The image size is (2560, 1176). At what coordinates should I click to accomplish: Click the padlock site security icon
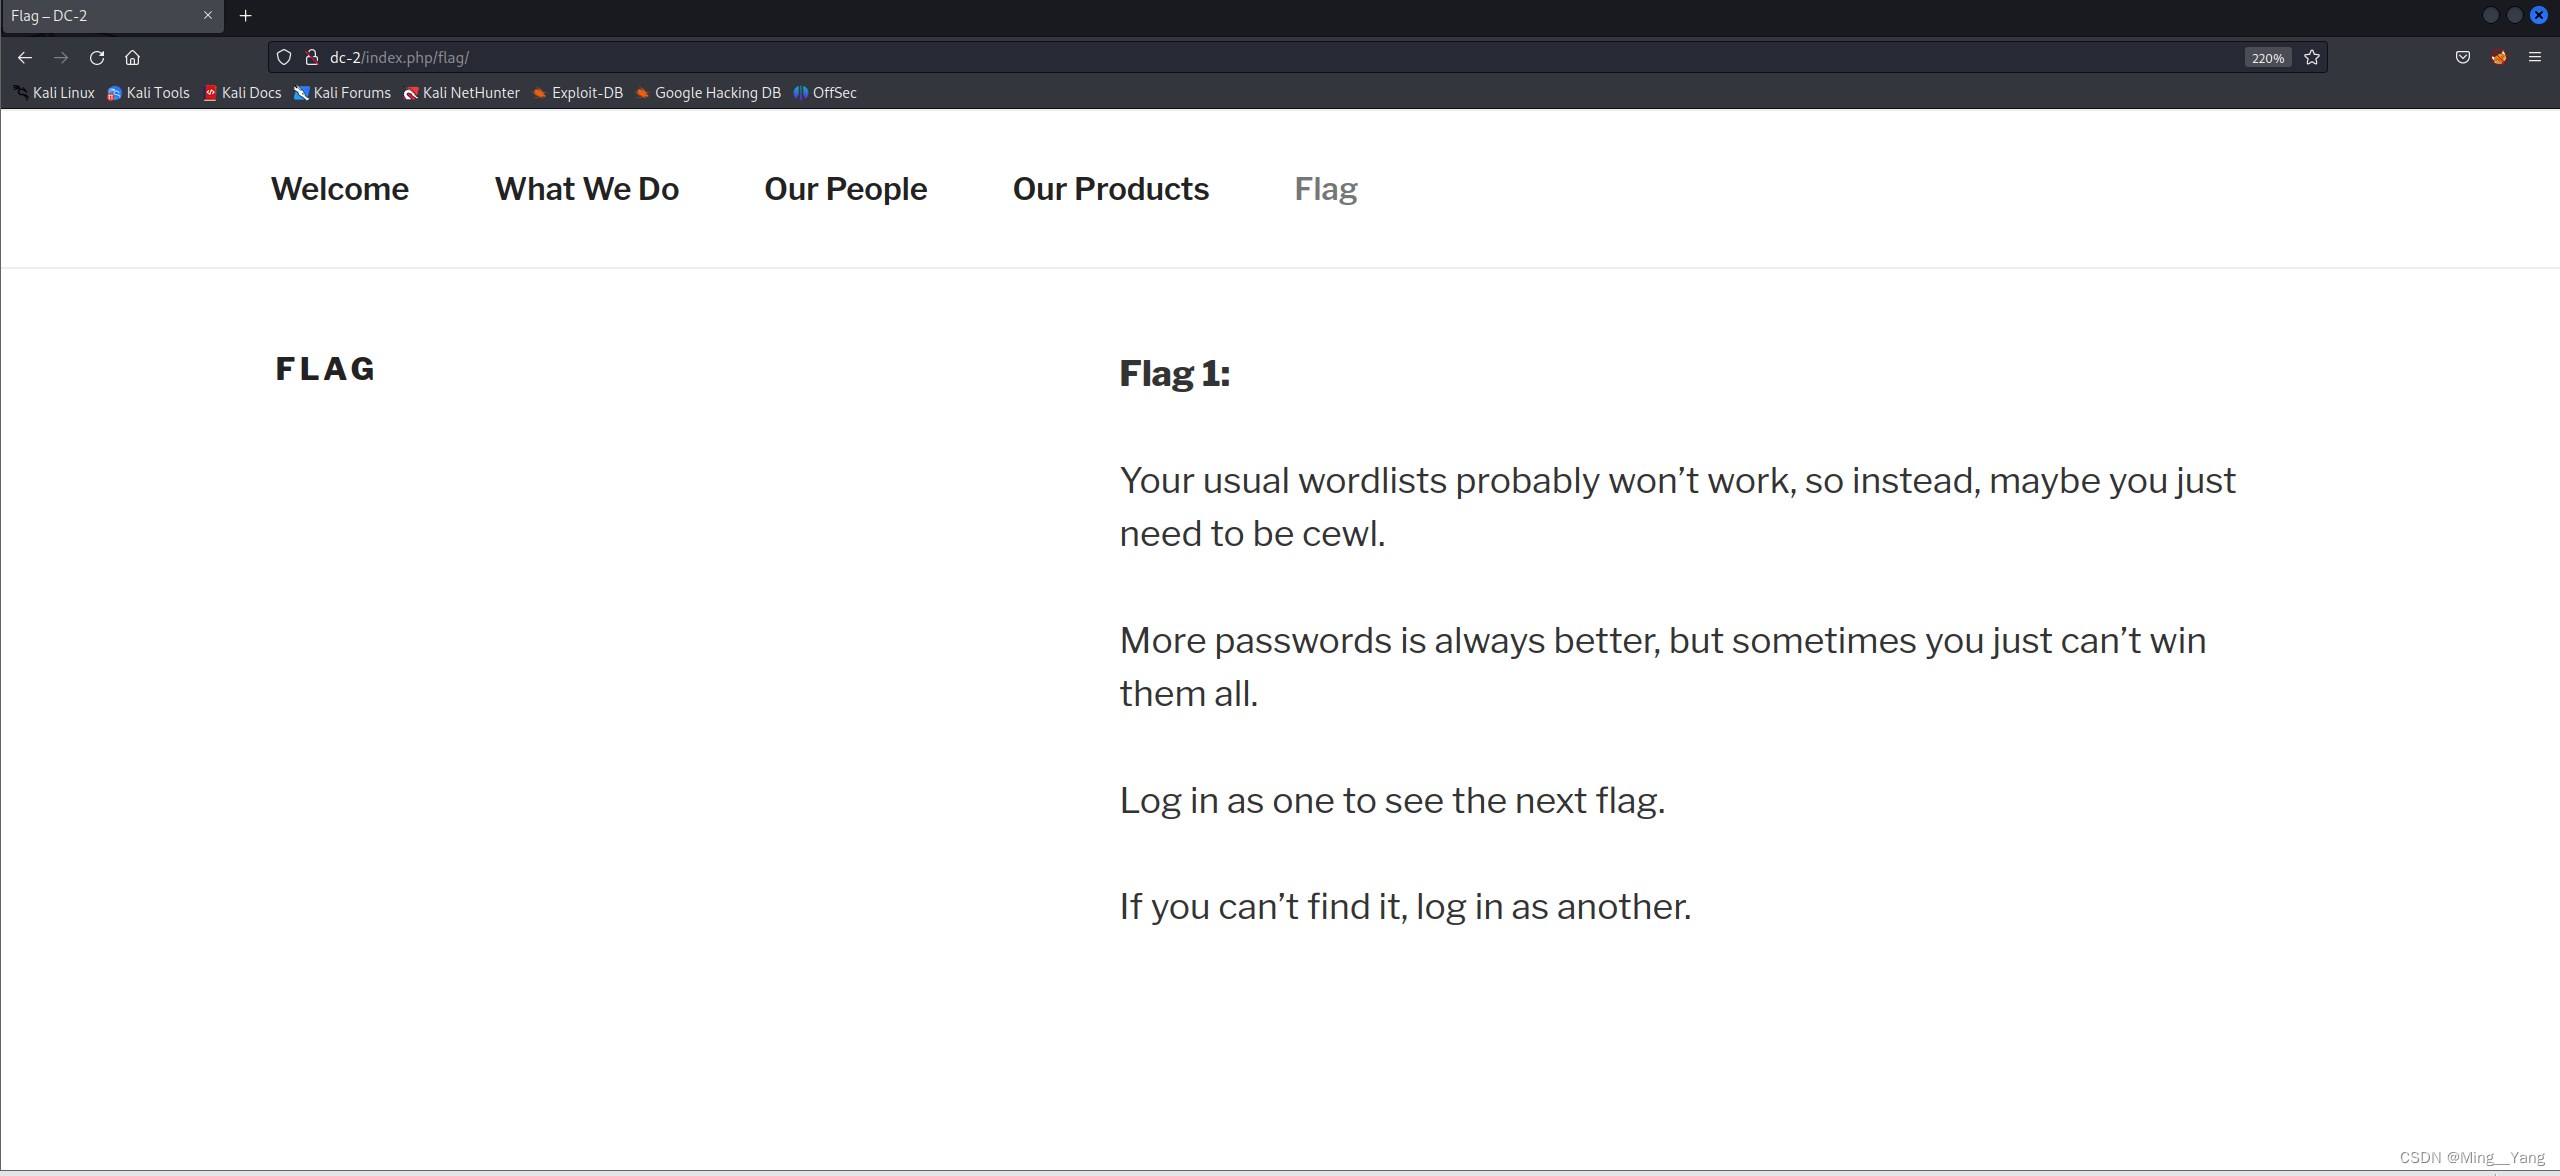[312, 57]
